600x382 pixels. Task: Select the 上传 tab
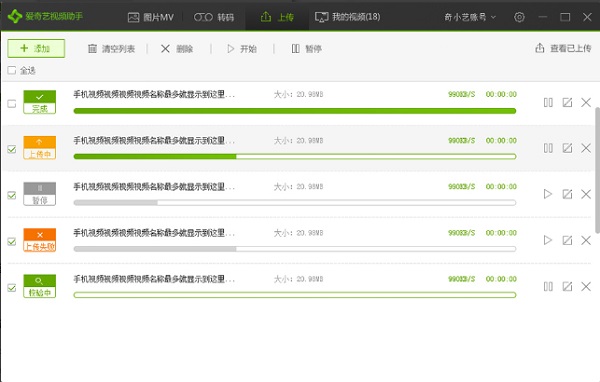[x=277, y=17]
